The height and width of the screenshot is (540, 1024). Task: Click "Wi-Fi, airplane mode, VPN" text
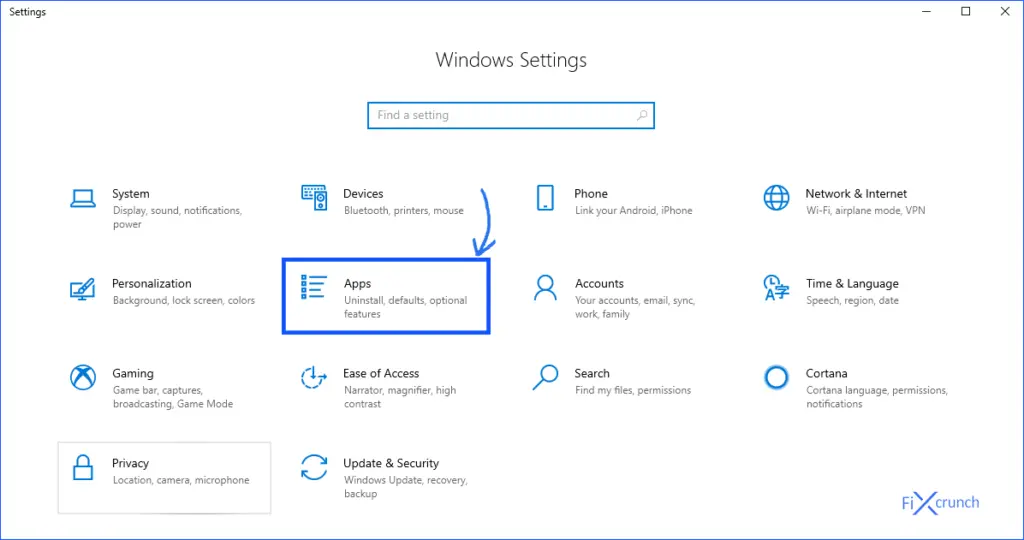(865, 211)
